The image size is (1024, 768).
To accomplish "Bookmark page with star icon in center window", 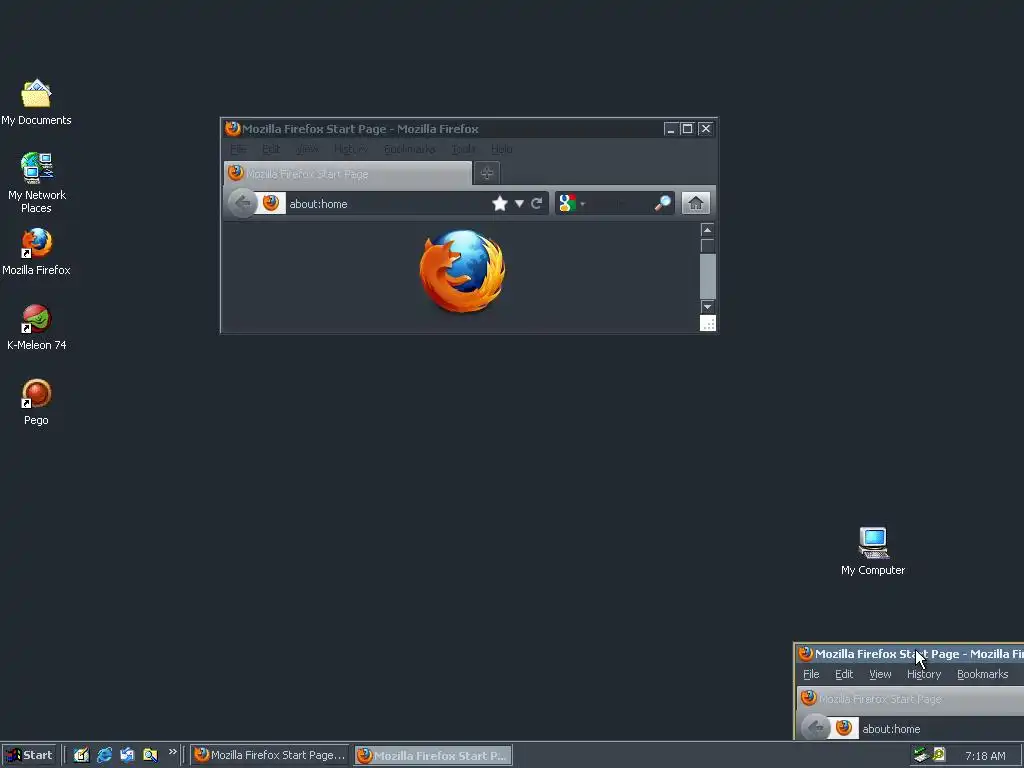I will [x=500, y=203].
